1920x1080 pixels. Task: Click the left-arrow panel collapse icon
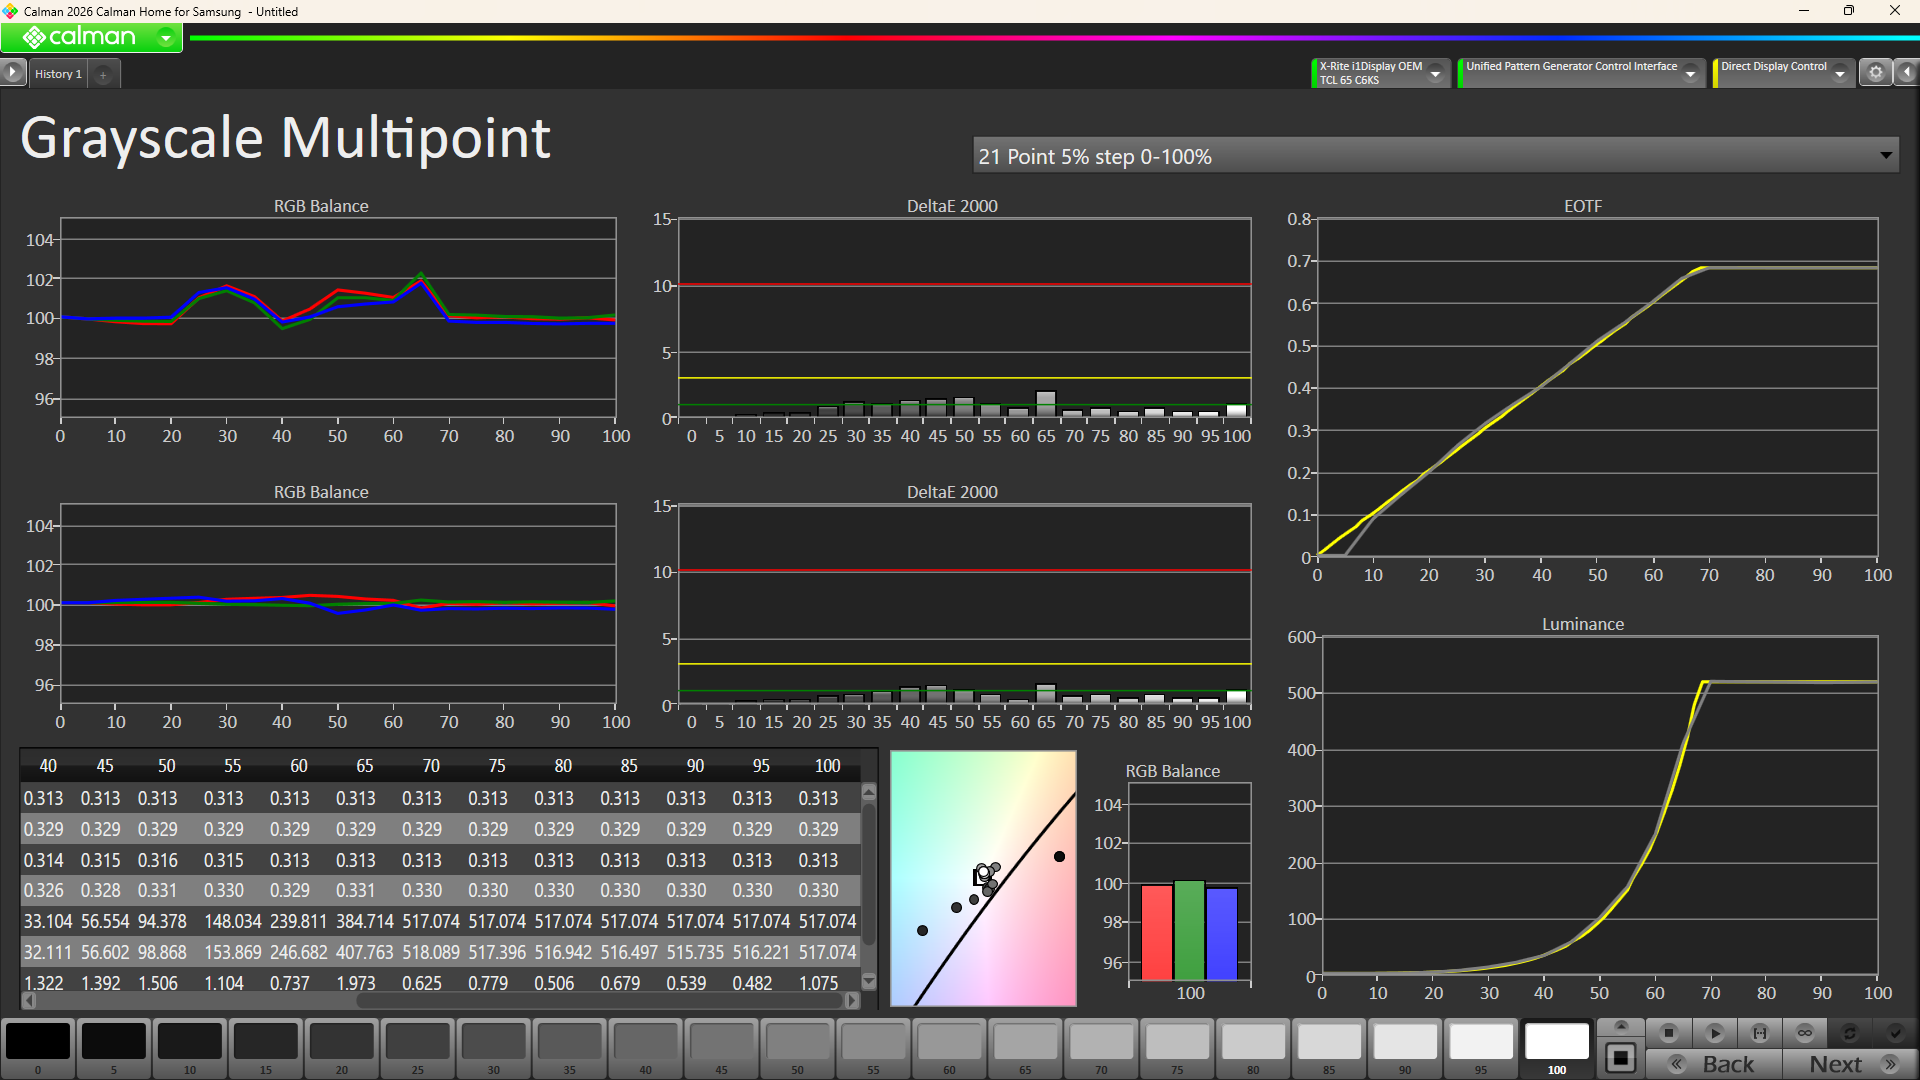(1907, 72)
